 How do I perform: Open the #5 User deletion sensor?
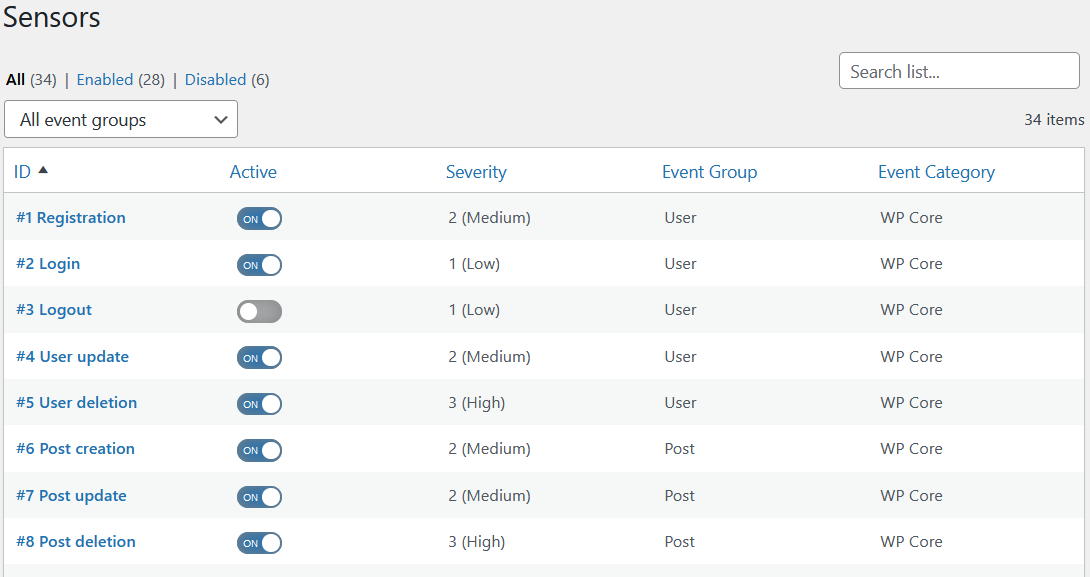coord(76,403)
